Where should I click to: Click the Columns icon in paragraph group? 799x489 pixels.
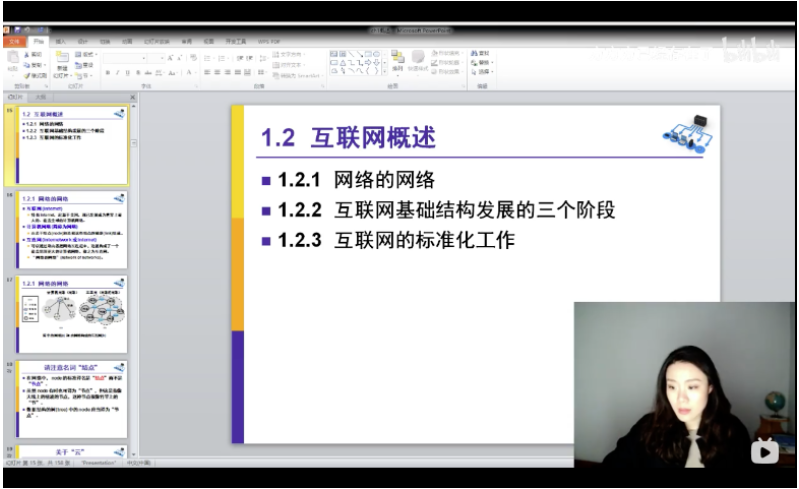tap(262, 72)
